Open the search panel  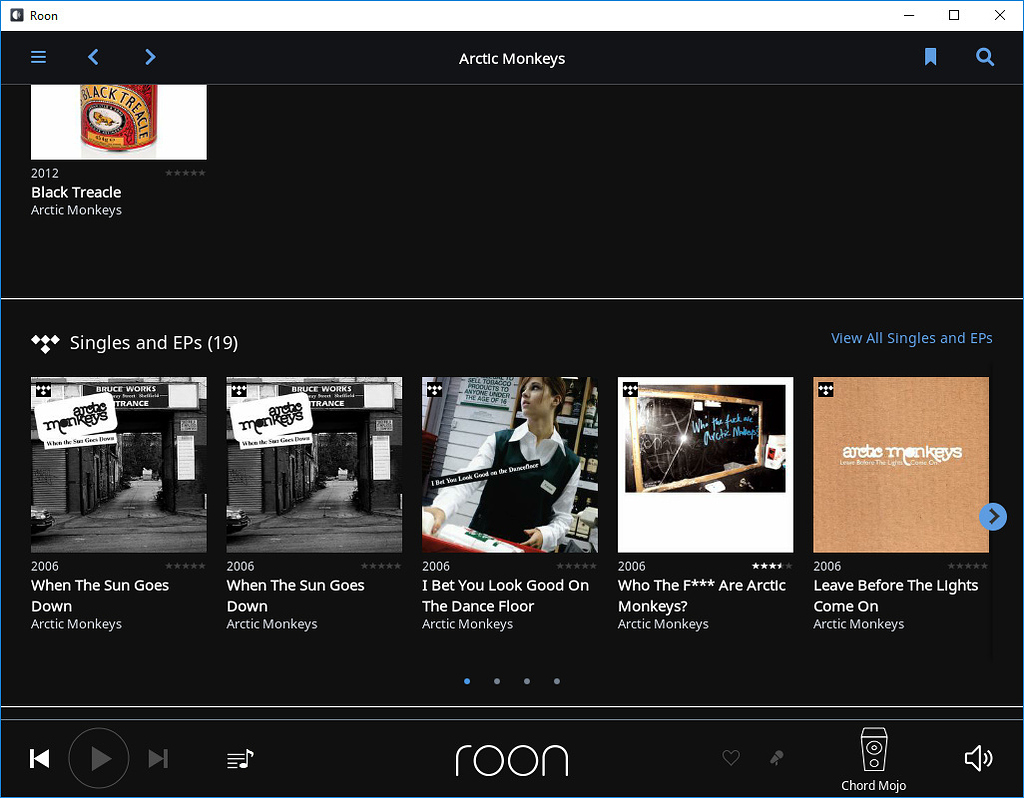[x=985, y=57]
